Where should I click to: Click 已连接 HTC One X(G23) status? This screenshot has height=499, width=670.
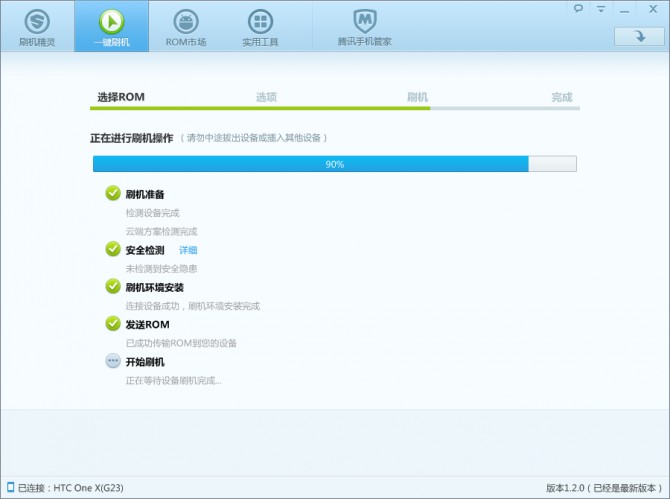coord(71,488)
